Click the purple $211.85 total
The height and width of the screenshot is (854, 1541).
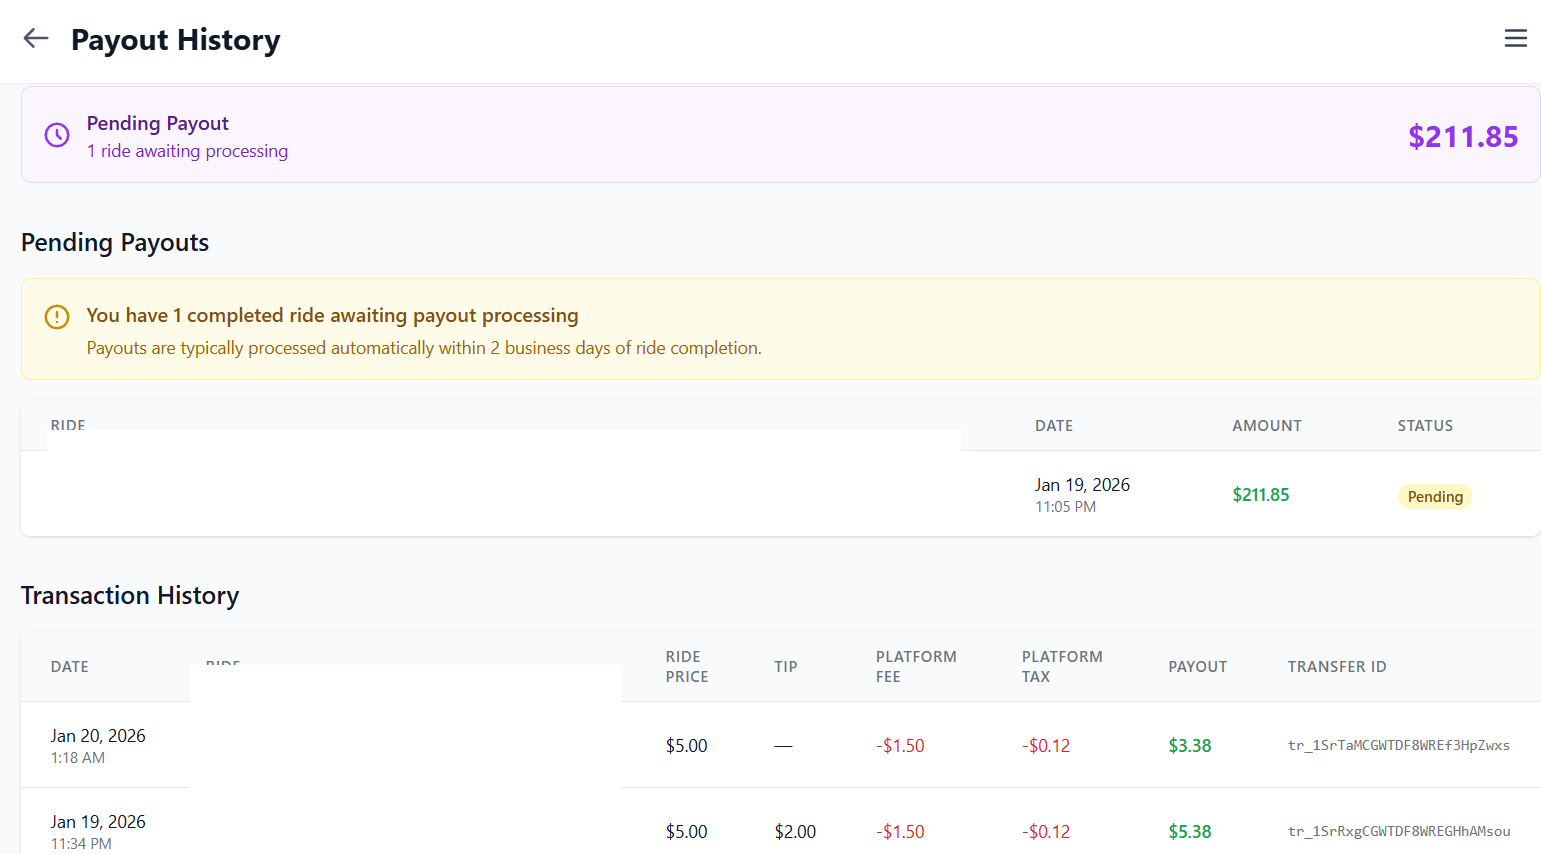tap(1463, 136)
